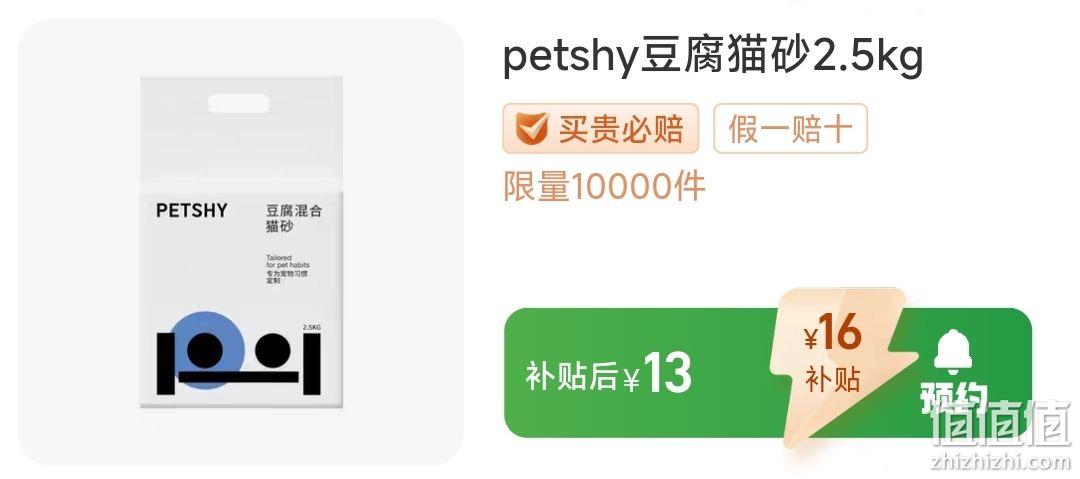Click the 值值值 watermark logo

click(x=1001, y=423)
